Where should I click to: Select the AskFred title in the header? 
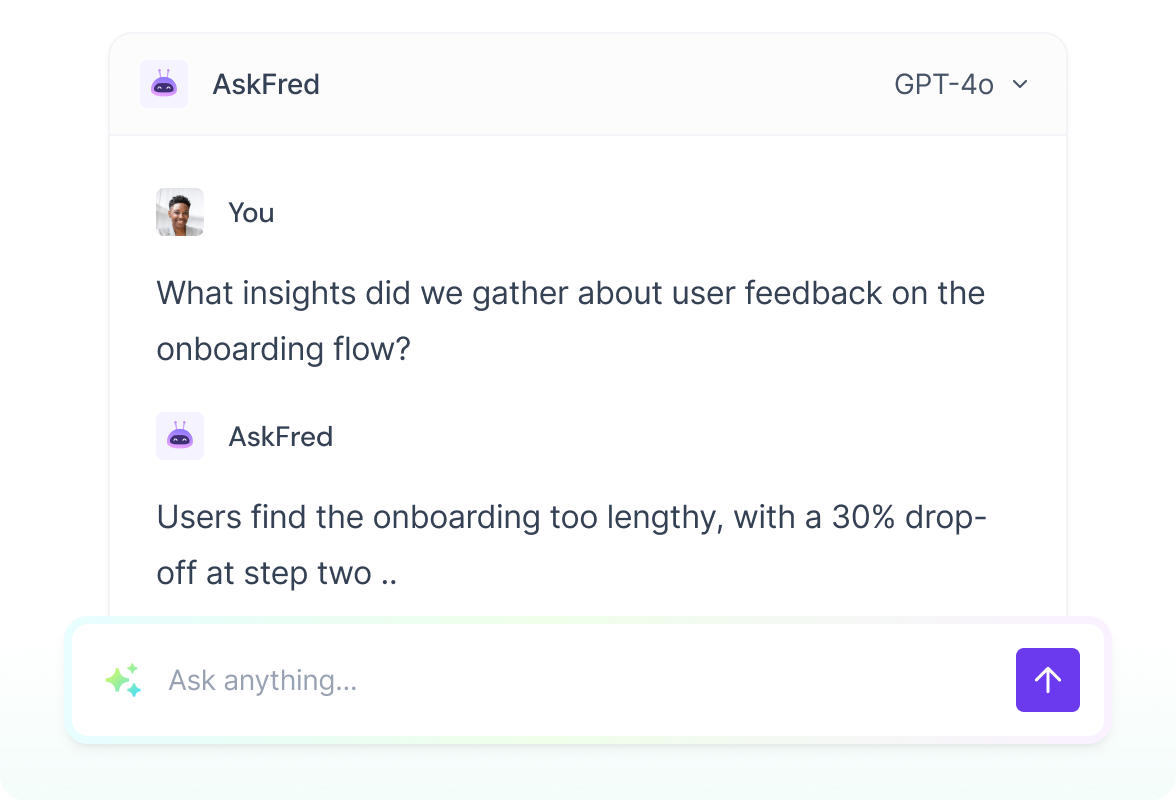tap(266, 84)
